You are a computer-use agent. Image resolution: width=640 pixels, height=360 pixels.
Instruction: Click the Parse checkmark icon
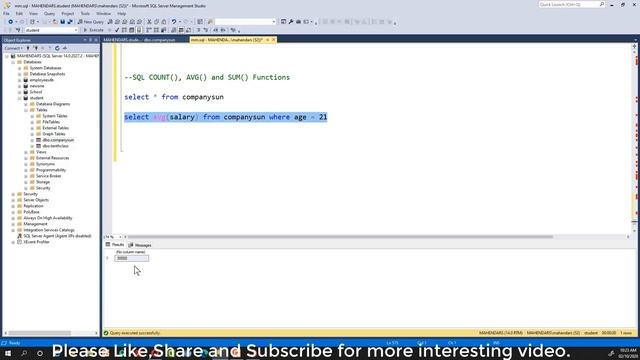117,30
